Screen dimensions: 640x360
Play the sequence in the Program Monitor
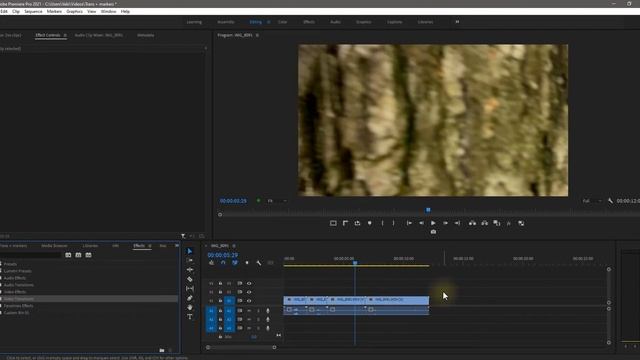click(x=433, y=223)
